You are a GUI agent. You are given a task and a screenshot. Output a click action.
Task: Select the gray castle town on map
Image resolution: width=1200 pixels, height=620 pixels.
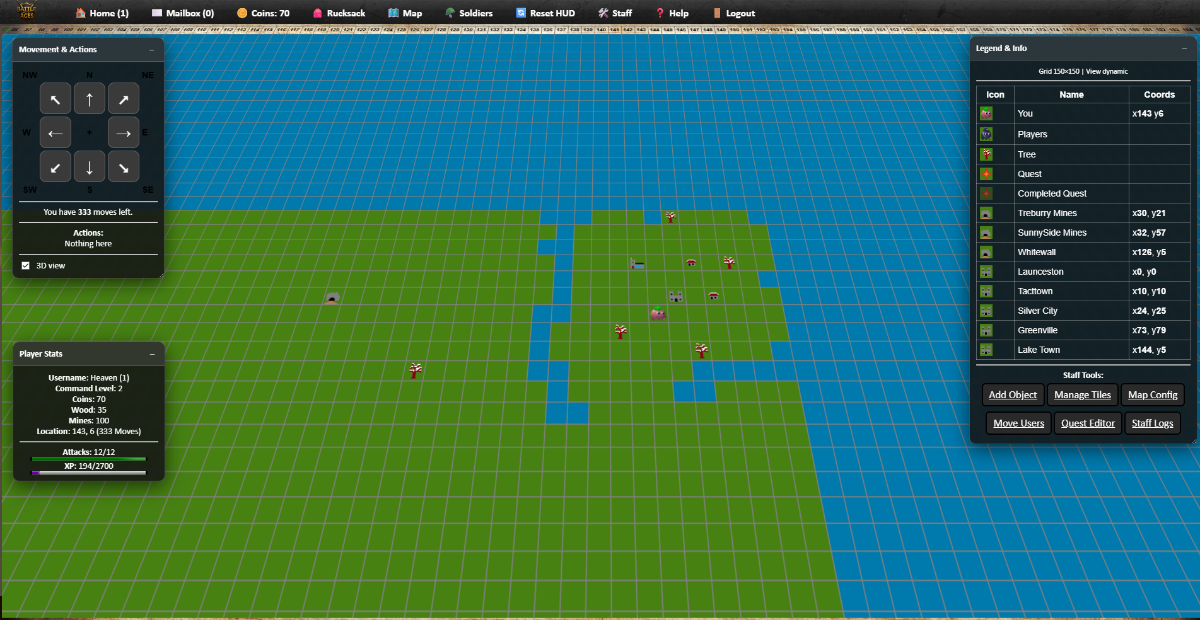coord(676,297)
